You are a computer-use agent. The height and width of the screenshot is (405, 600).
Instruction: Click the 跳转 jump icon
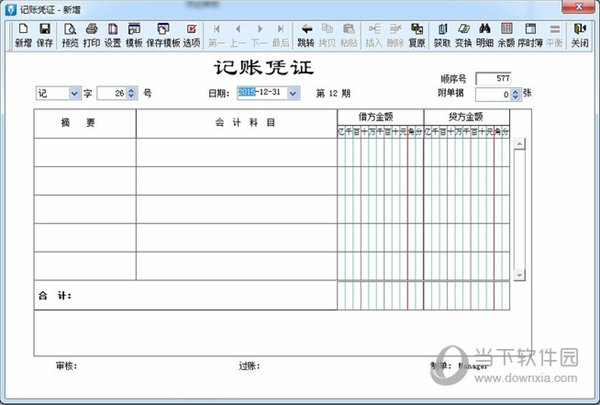305,34
